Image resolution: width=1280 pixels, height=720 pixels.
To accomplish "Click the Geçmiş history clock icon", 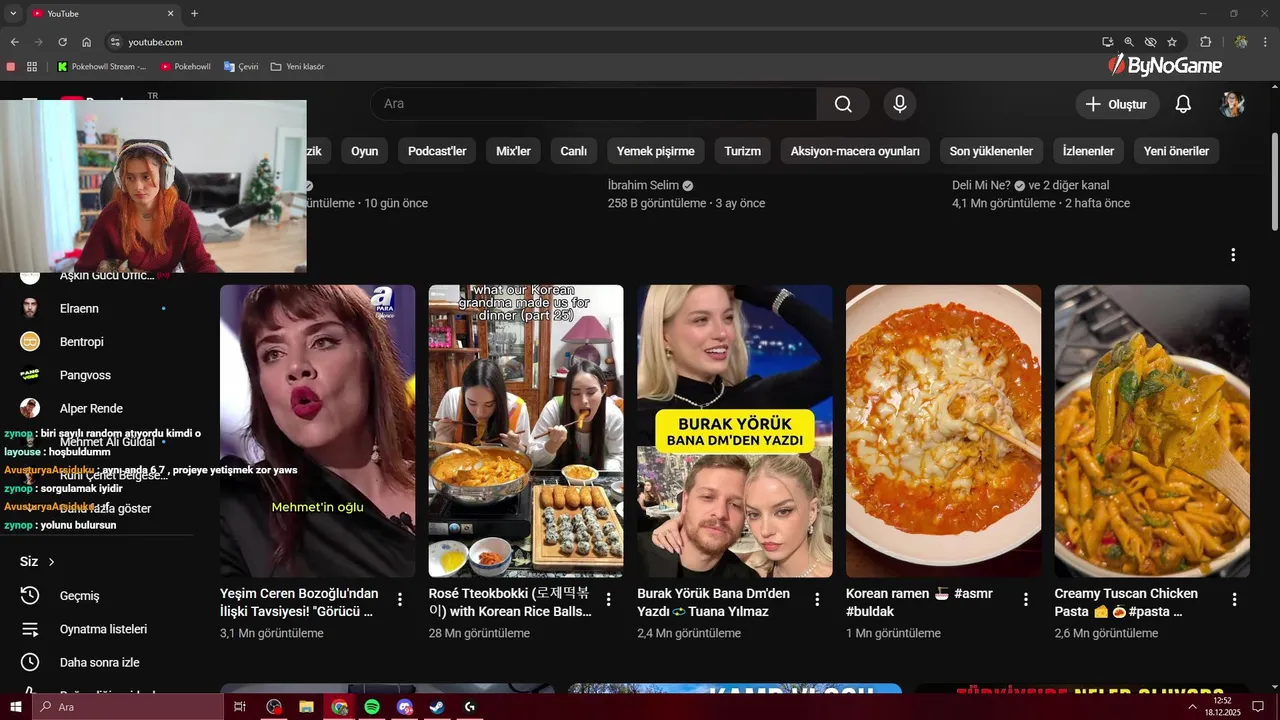I will point(30,595).
